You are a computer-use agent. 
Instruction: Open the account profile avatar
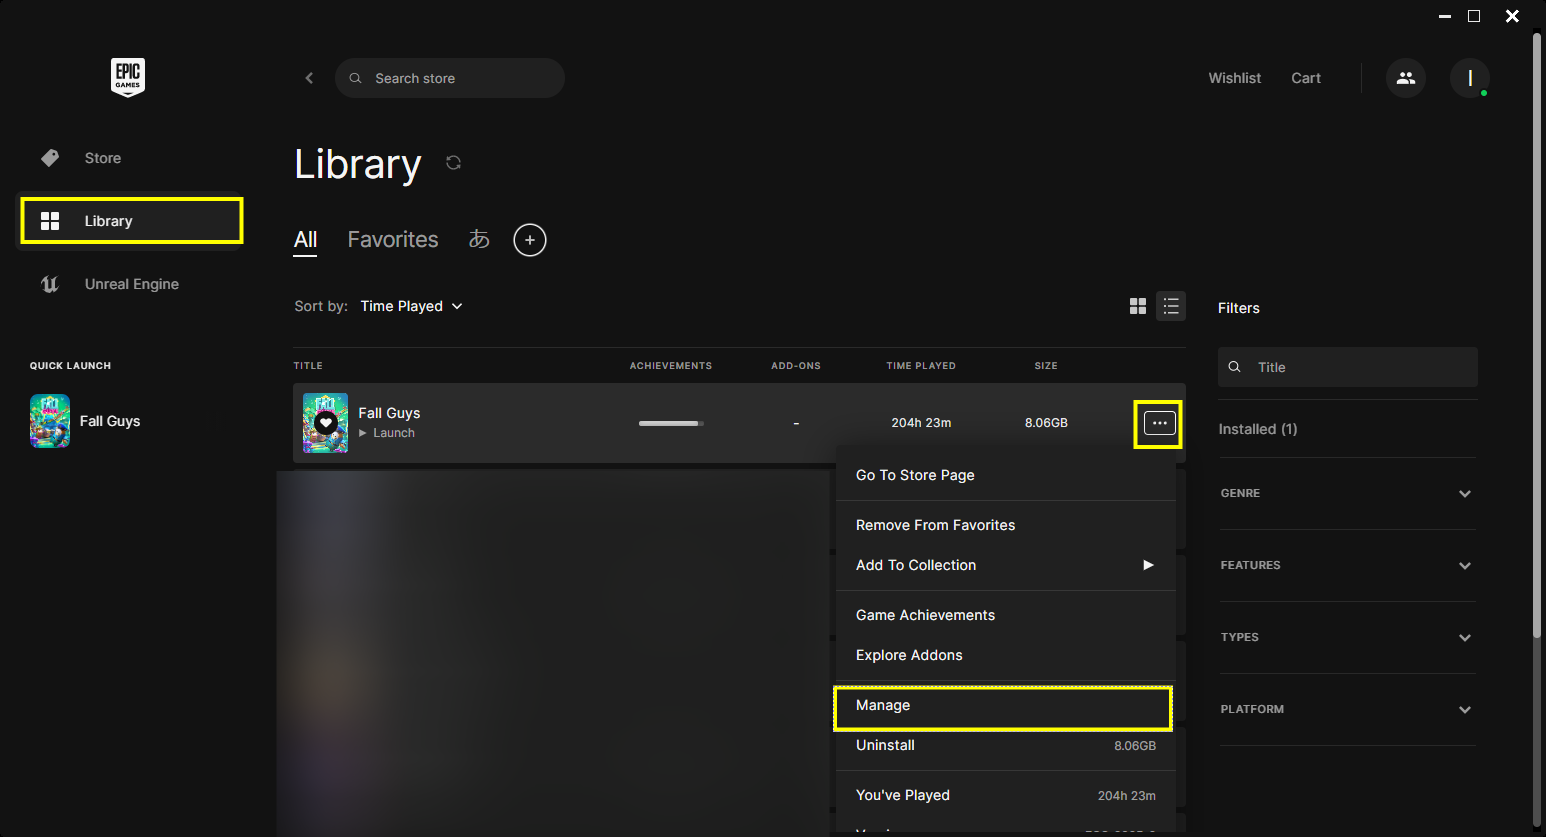point(1470,78)
